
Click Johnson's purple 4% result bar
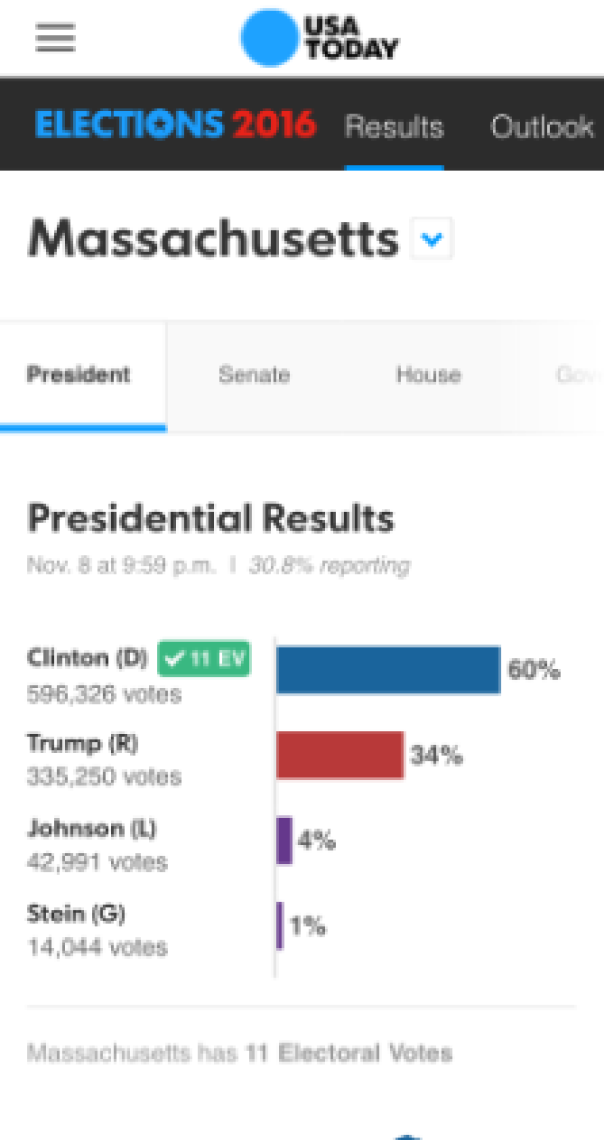284,840
